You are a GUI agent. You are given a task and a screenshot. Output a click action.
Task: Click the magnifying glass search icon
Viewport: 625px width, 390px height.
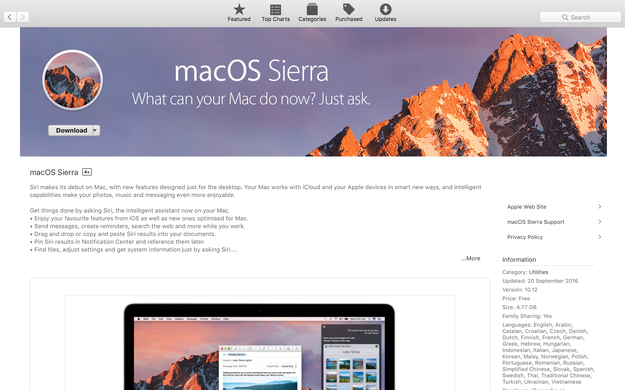pos(565,17)
